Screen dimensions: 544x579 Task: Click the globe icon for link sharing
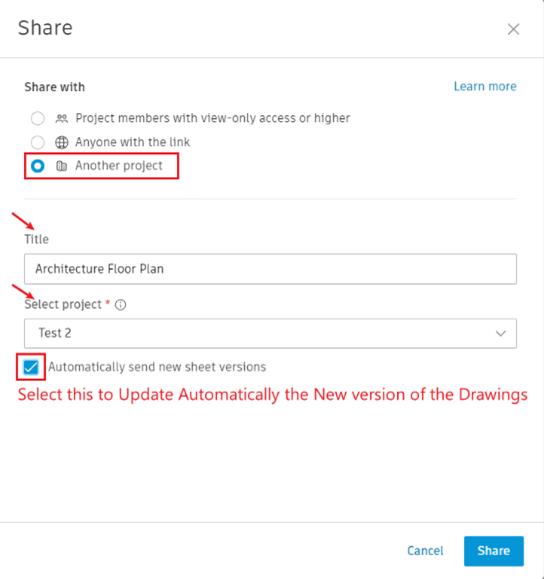[61, 142]
